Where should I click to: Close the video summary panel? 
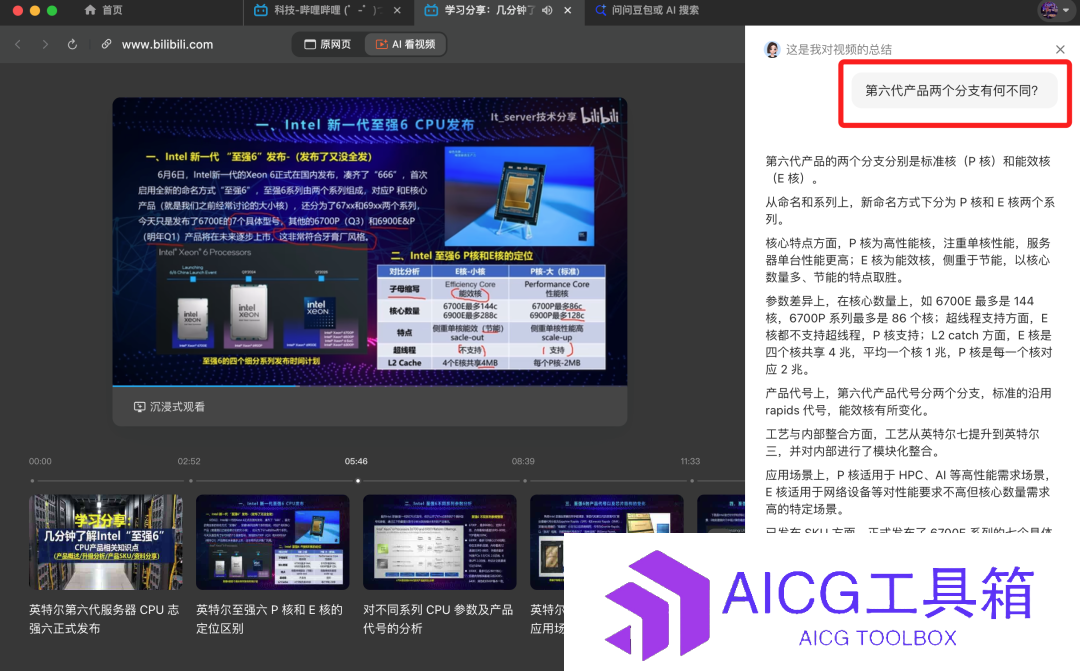click(1060, 50)
